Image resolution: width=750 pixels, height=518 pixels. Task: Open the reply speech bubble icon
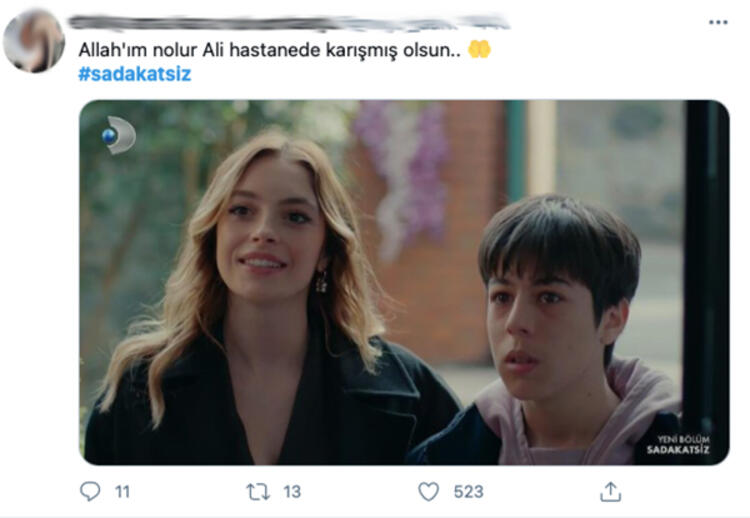pos(90,491)
